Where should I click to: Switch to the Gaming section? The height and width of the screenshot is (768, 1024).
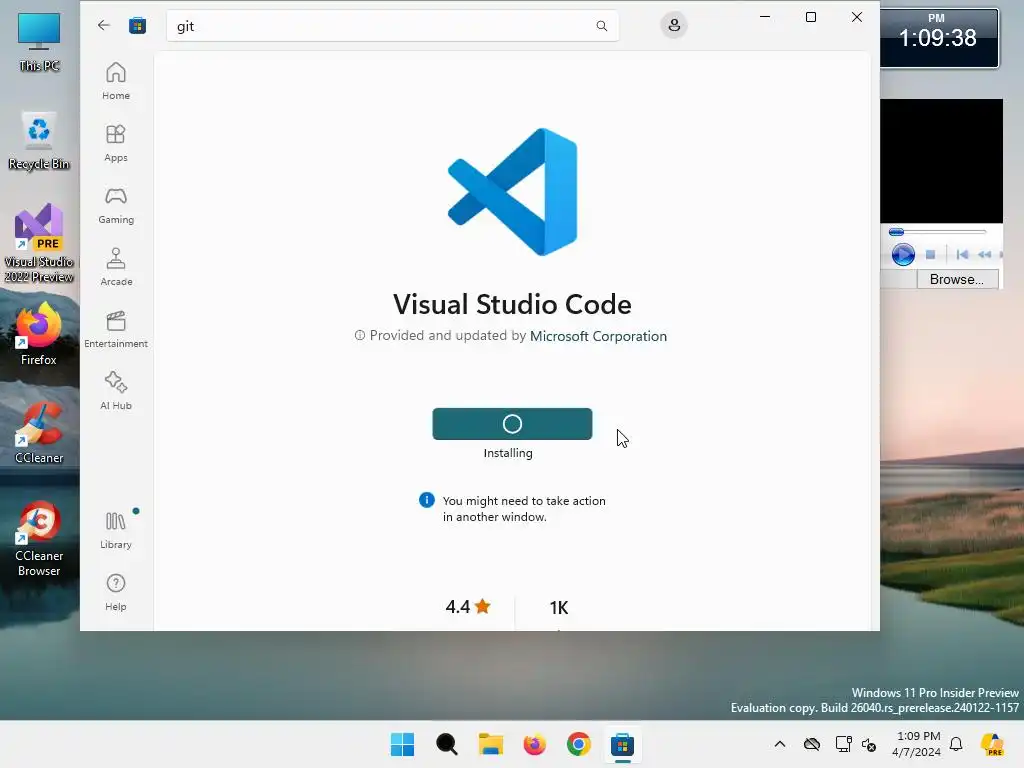pos(116,205)
